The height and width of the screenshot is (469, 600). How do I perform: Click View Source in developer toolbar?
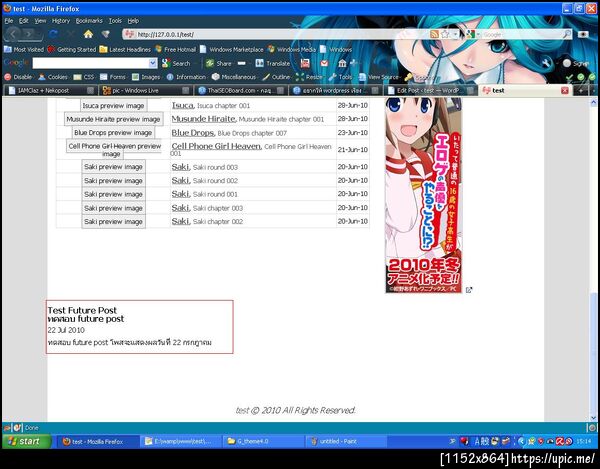(x=378, y=77)
